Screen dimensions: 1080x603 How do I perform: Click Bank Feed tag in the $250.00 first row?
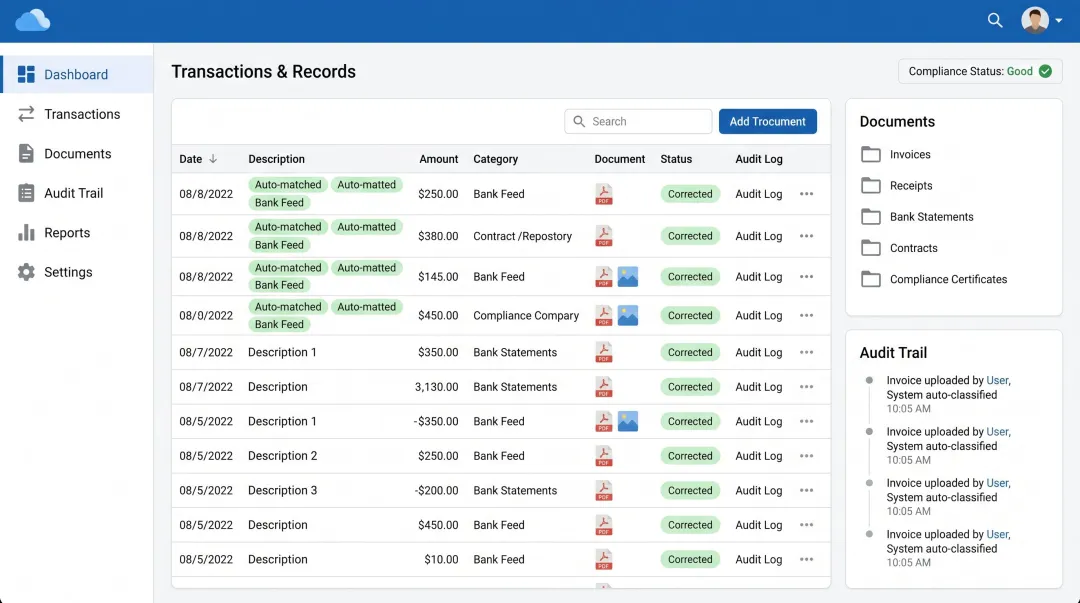coord(279,203)
